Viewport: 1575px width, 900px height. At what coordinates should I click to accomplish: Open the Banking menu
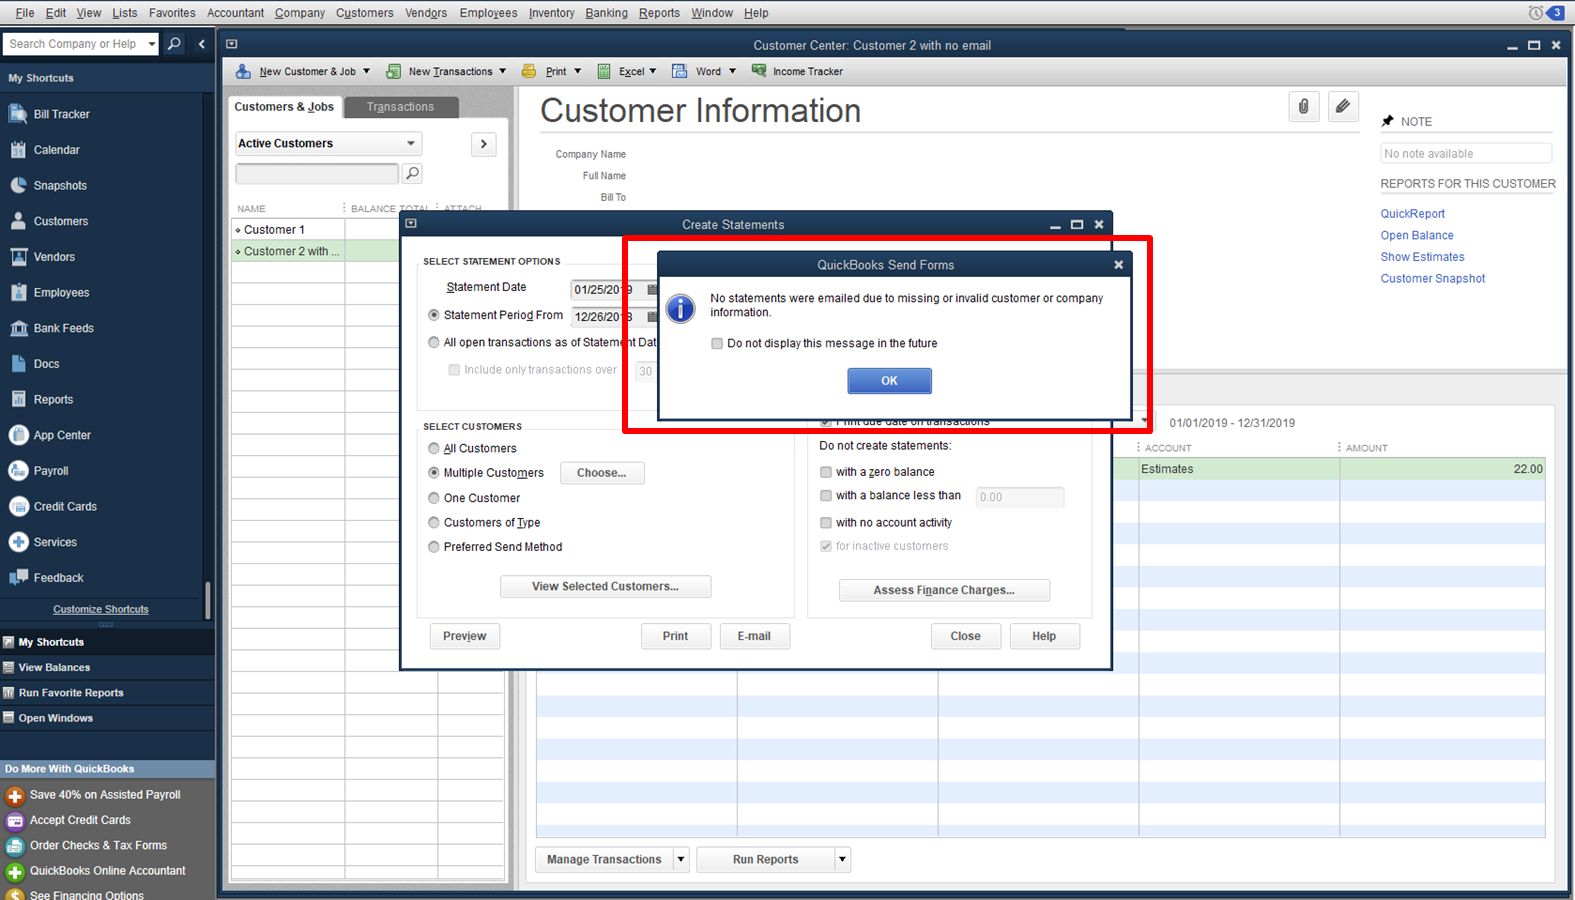point(606,13)
